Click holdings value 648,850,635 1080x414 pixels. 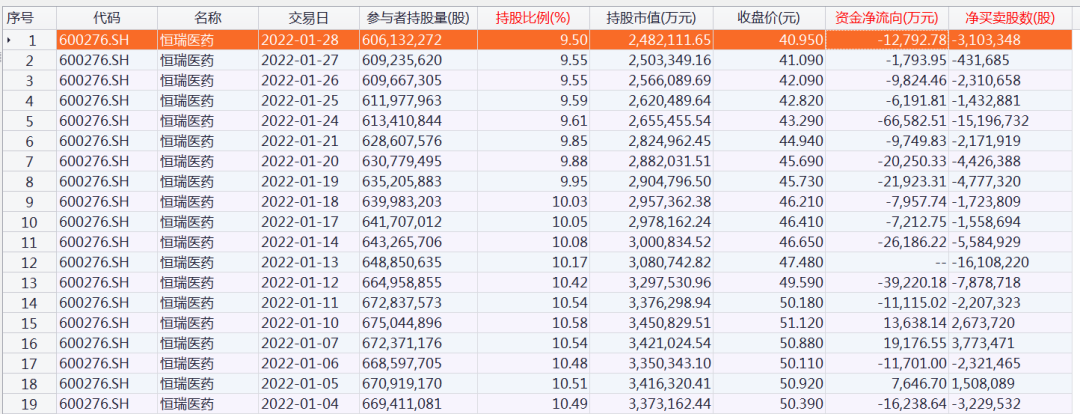(402, 262)
